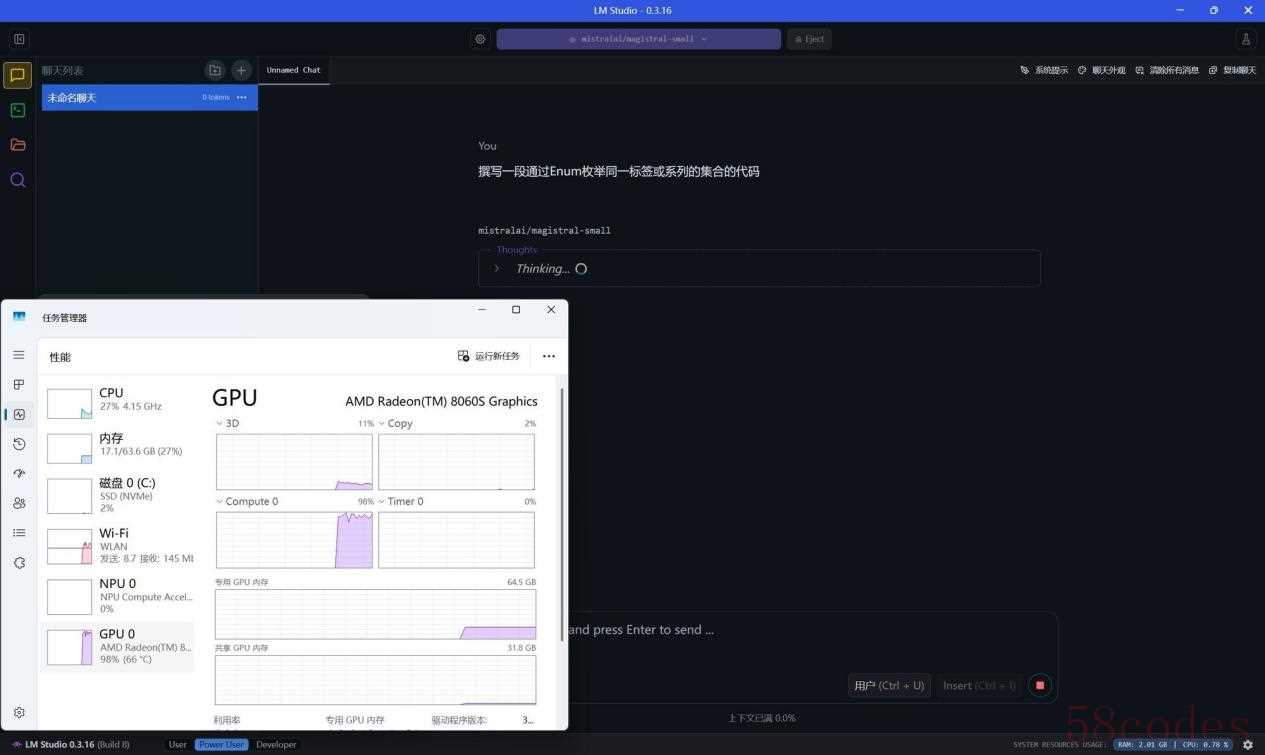Image resolution: width=1265 pixels, height=755 pixels.
Task: Open the Developer terminal sidebar icon
Action: click(18, 110)
